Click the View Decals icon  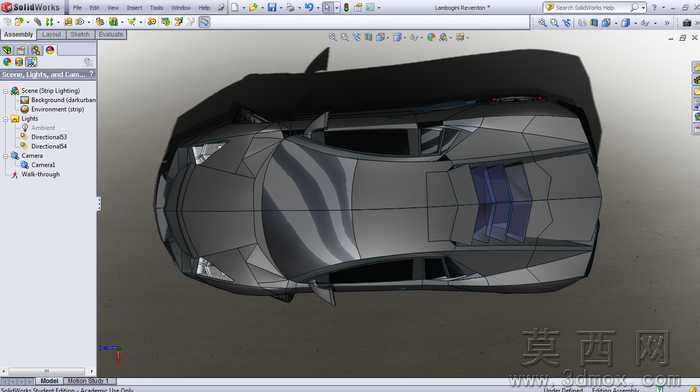19,62
